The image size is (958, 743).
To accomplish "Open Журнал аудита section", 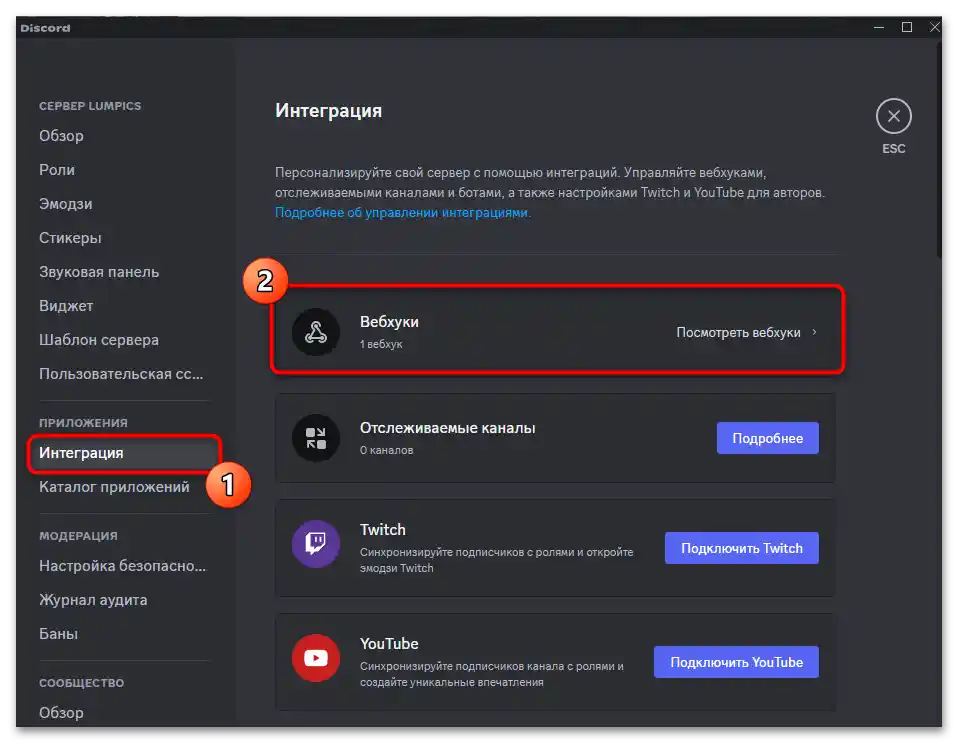I will 93,600.
